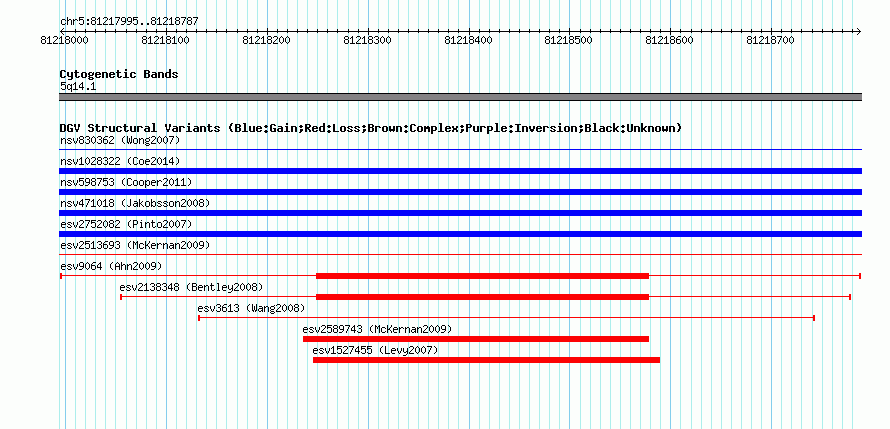Image resolution: width=890 pixels, height=429 pixels.
Task: Select the thin red esv3613 line
Action: click(x=506, y=318)
